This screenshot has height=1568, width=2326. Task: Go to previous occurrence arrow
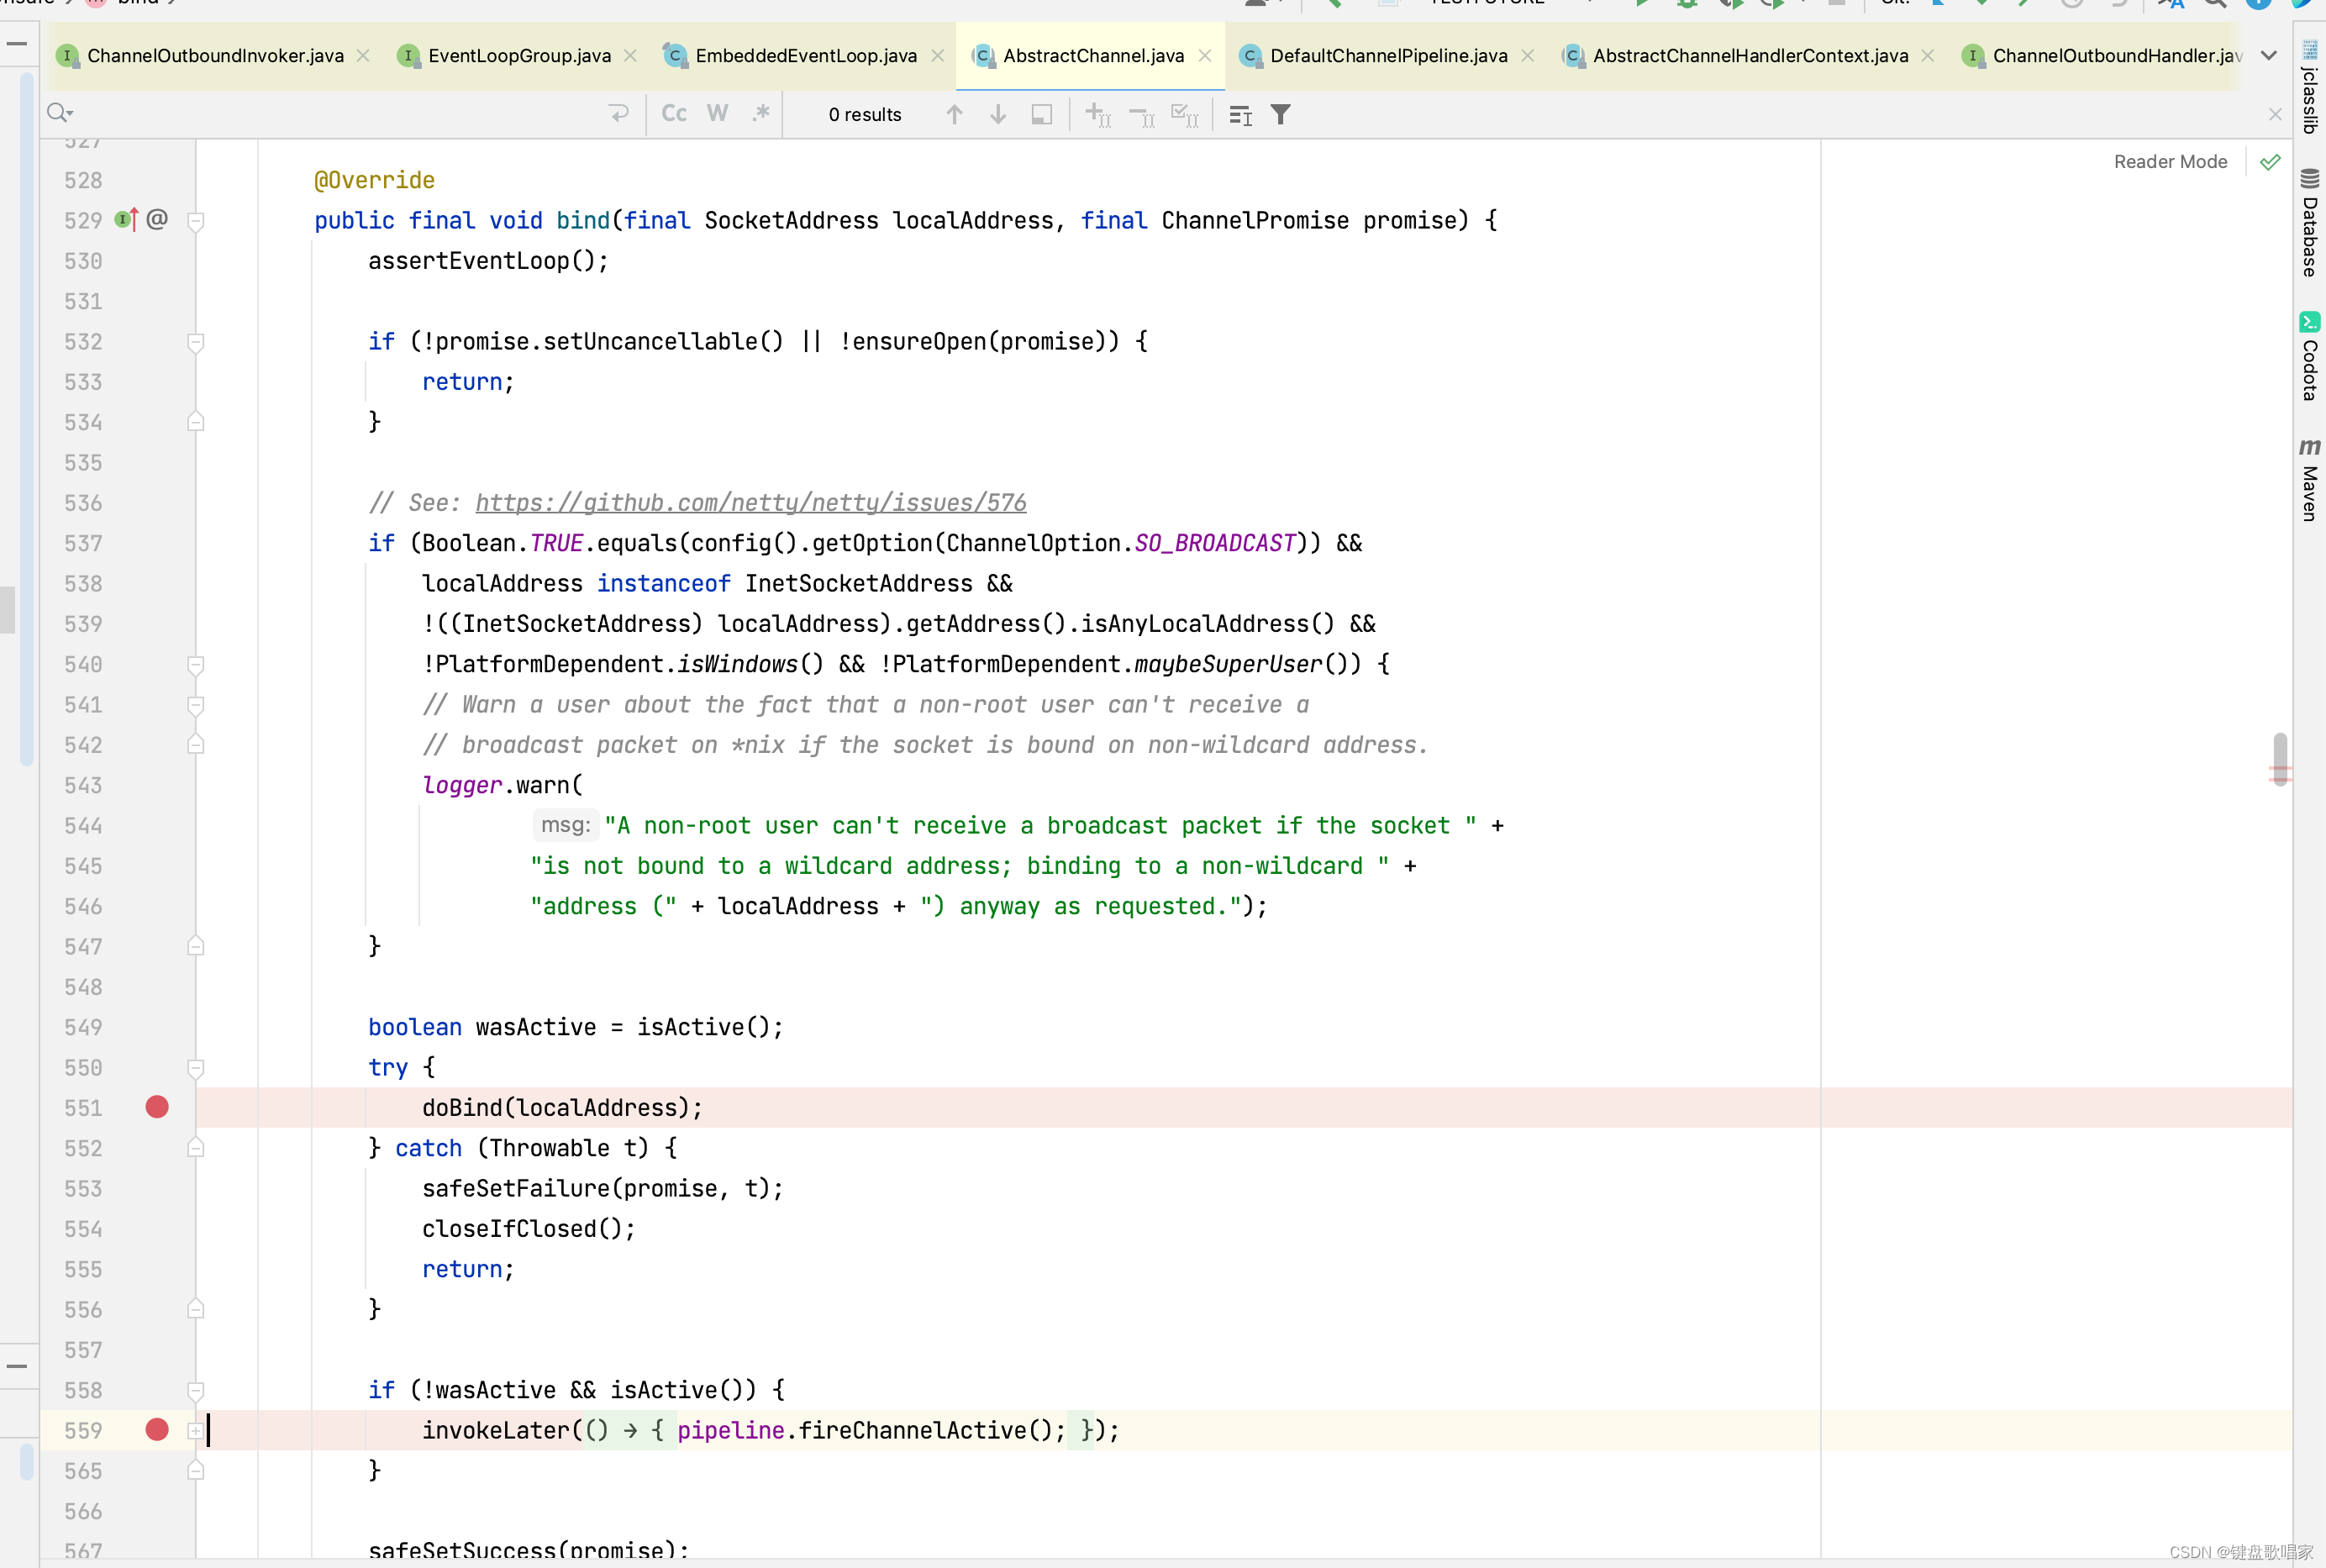[954, 115]
